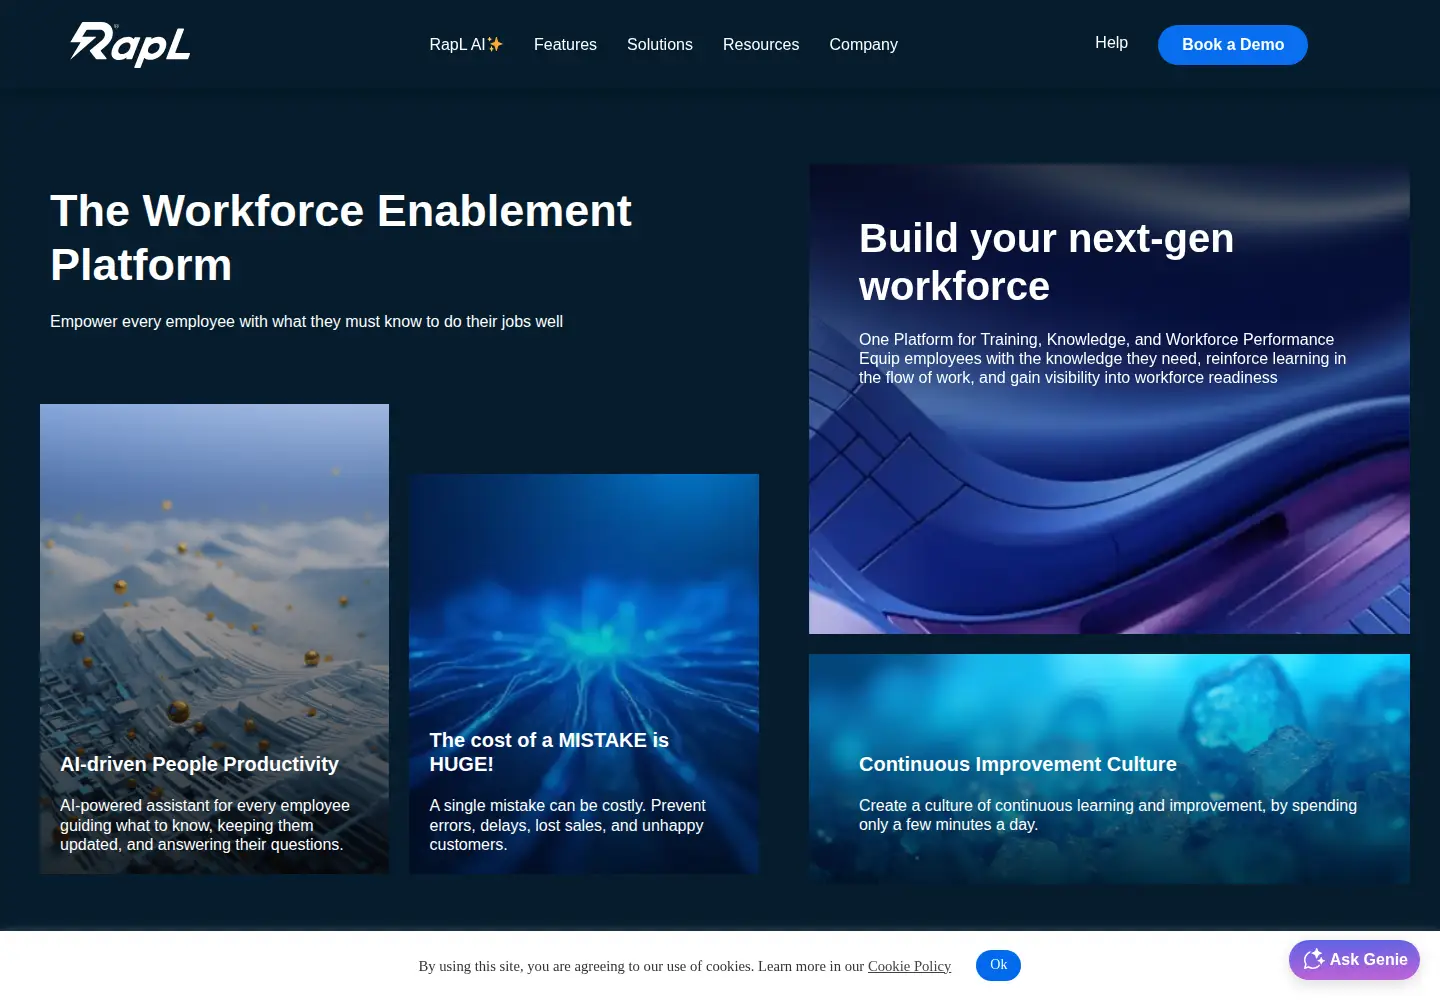Screen dimensions: 1440x1000
Task: Click the Book a Demo button
Action: pos(1233,45)
